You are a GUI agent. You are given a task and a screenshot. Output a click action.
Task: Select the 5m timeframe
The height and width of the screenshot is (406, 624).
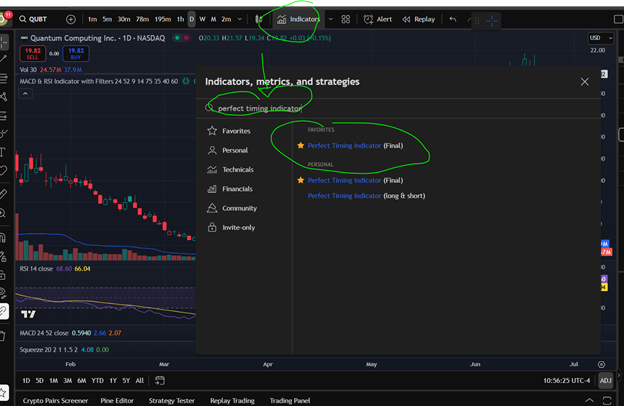tap(107, 19)
